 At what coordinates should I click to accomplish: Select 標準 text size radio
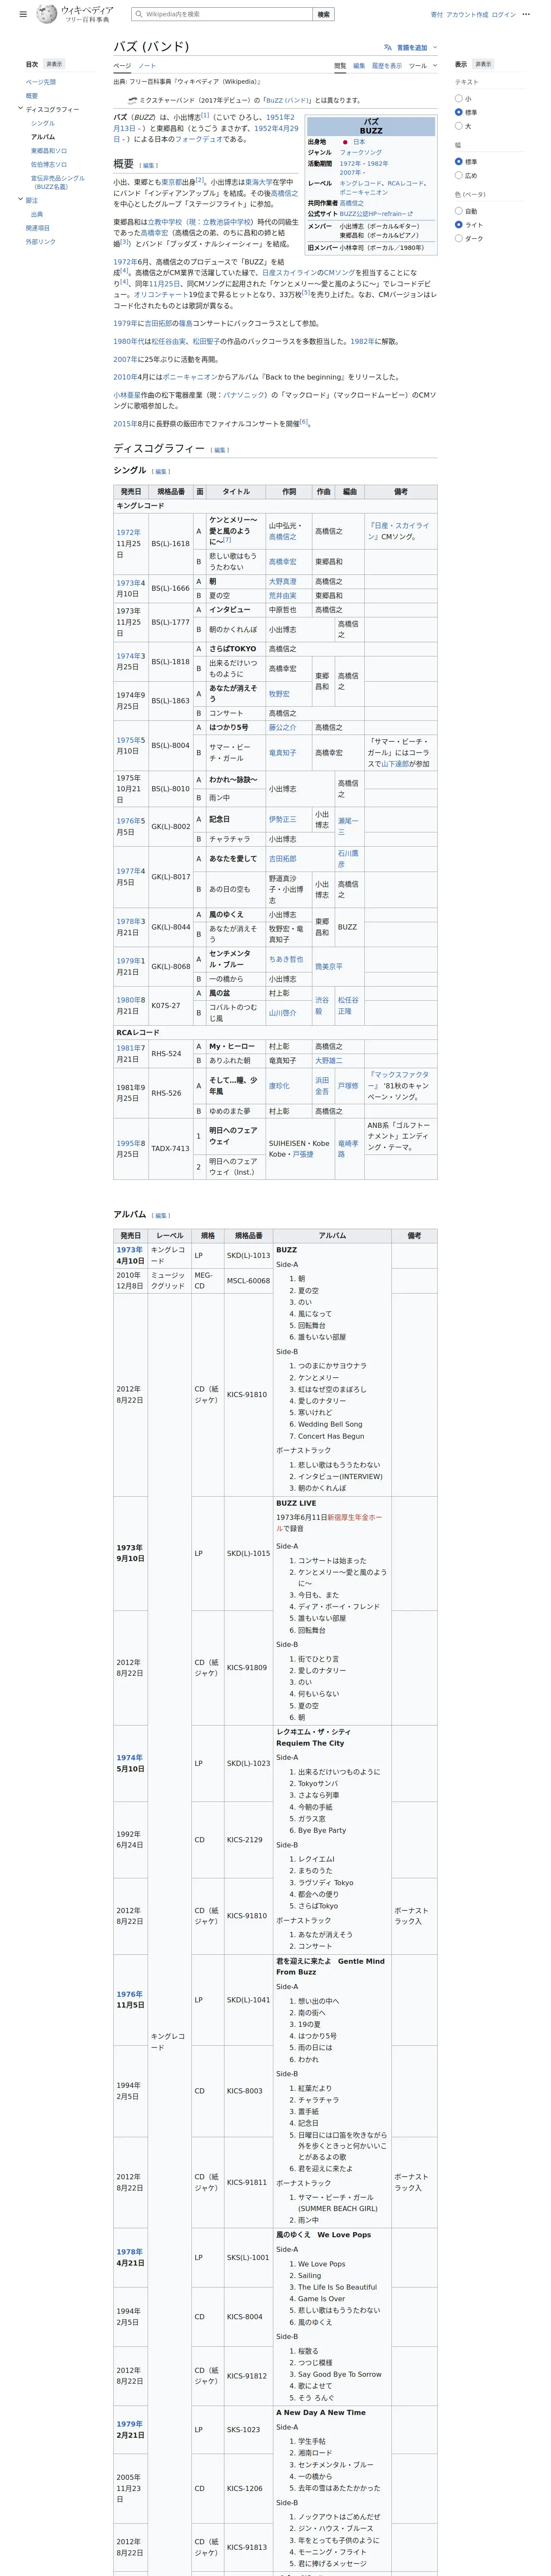point(459,112)
